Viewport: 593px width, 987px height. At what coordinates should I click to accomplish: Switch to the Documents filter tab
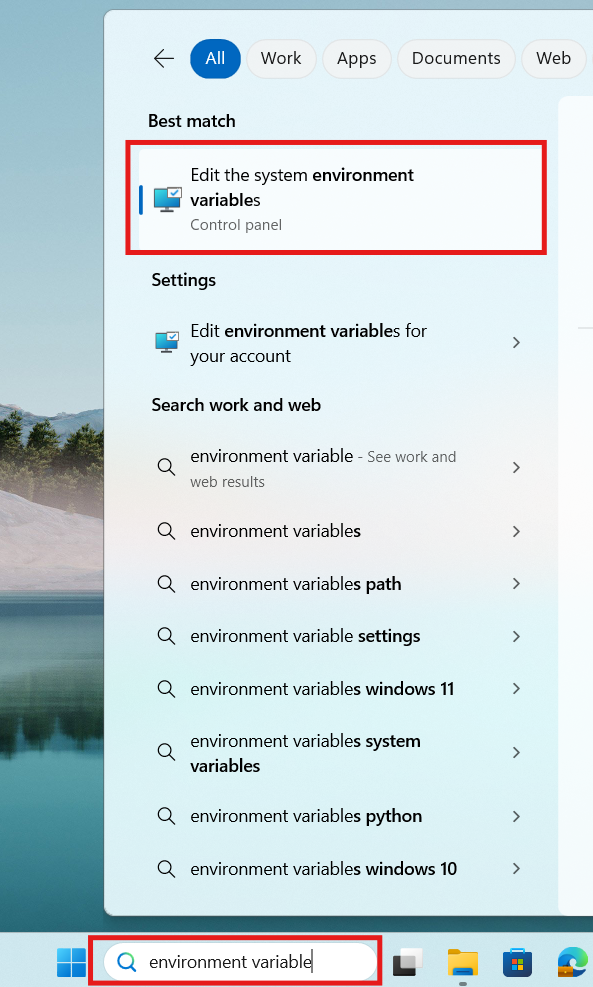[456, 58]
